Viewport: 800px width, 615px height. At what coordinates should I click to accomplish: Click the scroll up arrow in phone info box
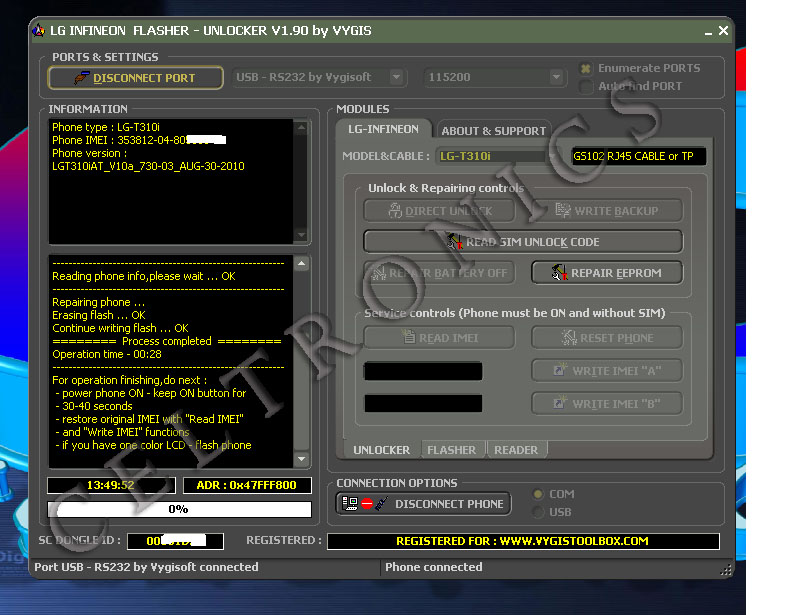coord(302,127)
